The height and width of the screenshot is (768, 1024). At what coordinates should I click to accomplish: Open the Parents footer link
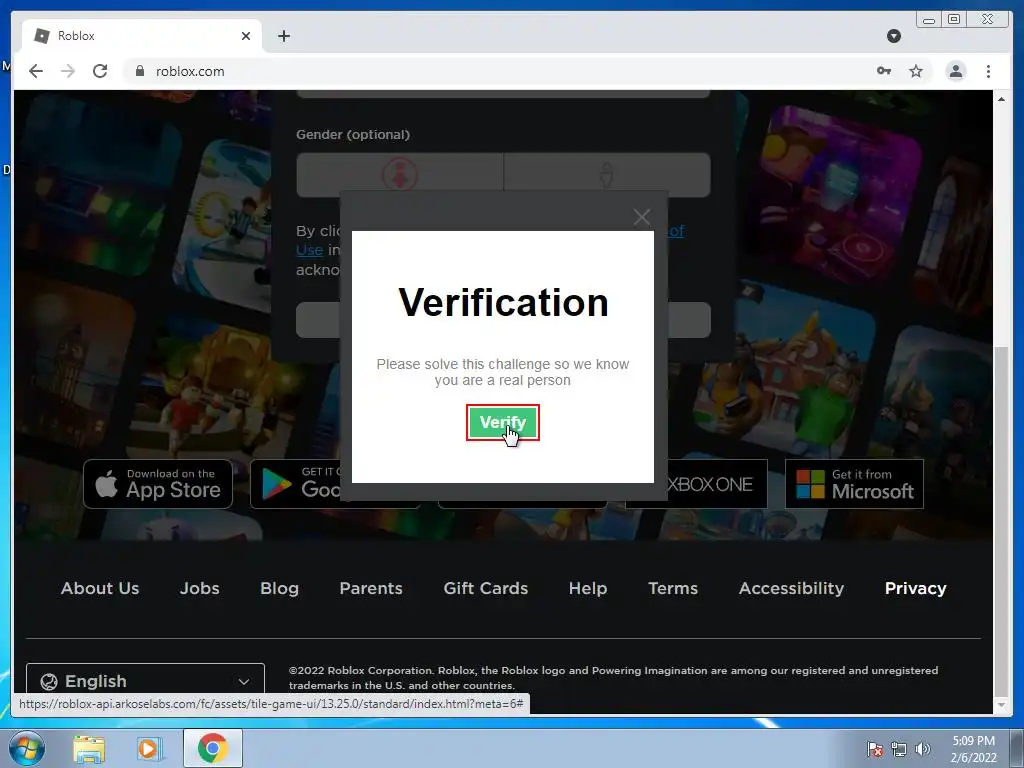371,588
